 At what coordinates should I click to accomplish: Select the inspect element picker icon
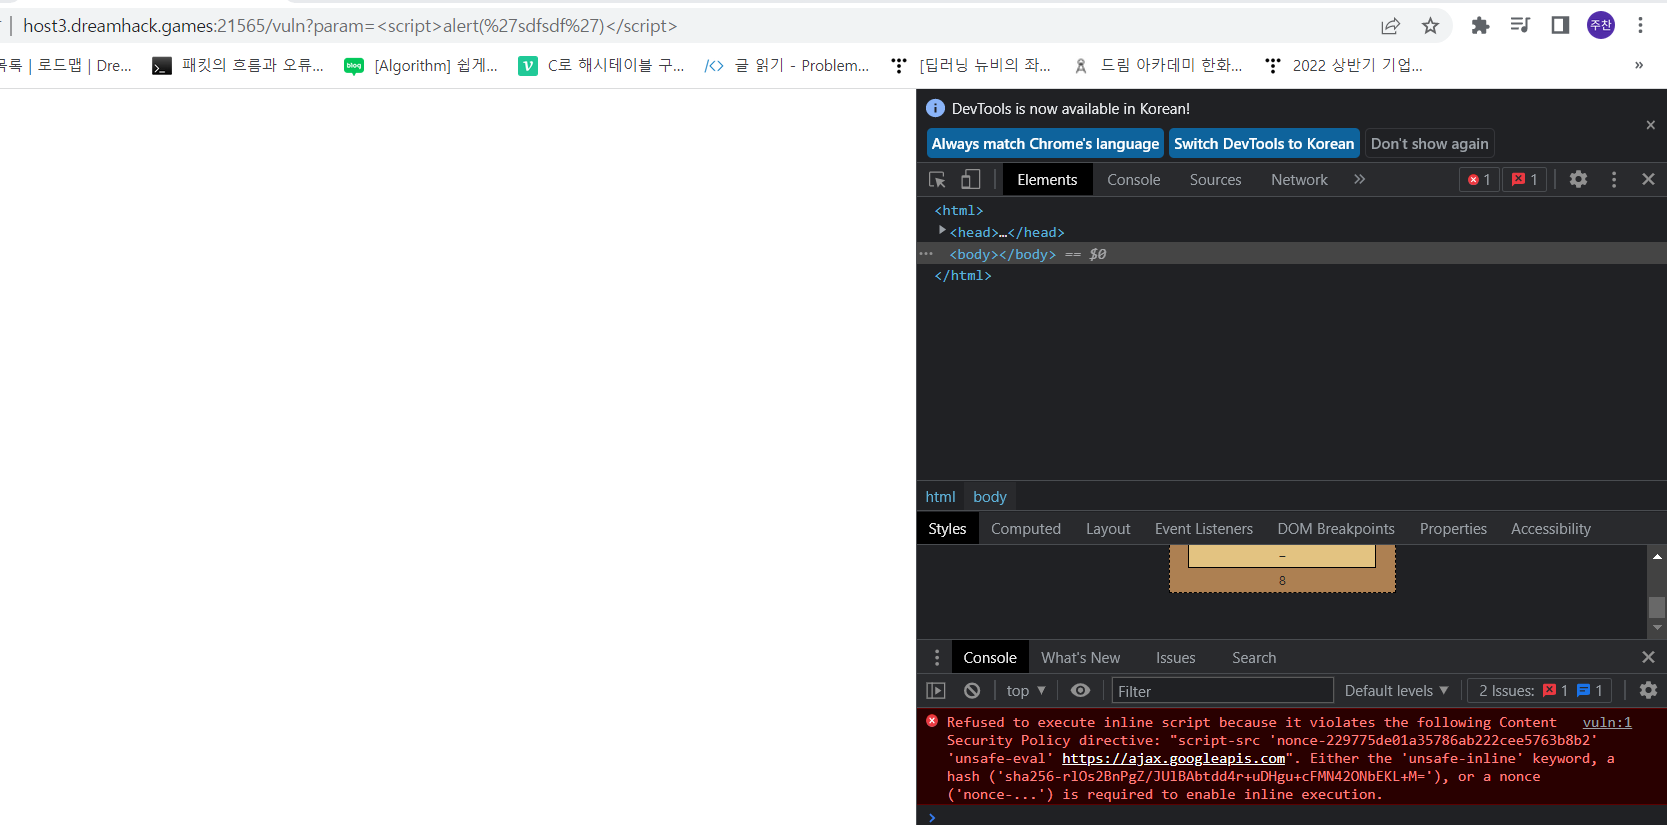(937, 180)
